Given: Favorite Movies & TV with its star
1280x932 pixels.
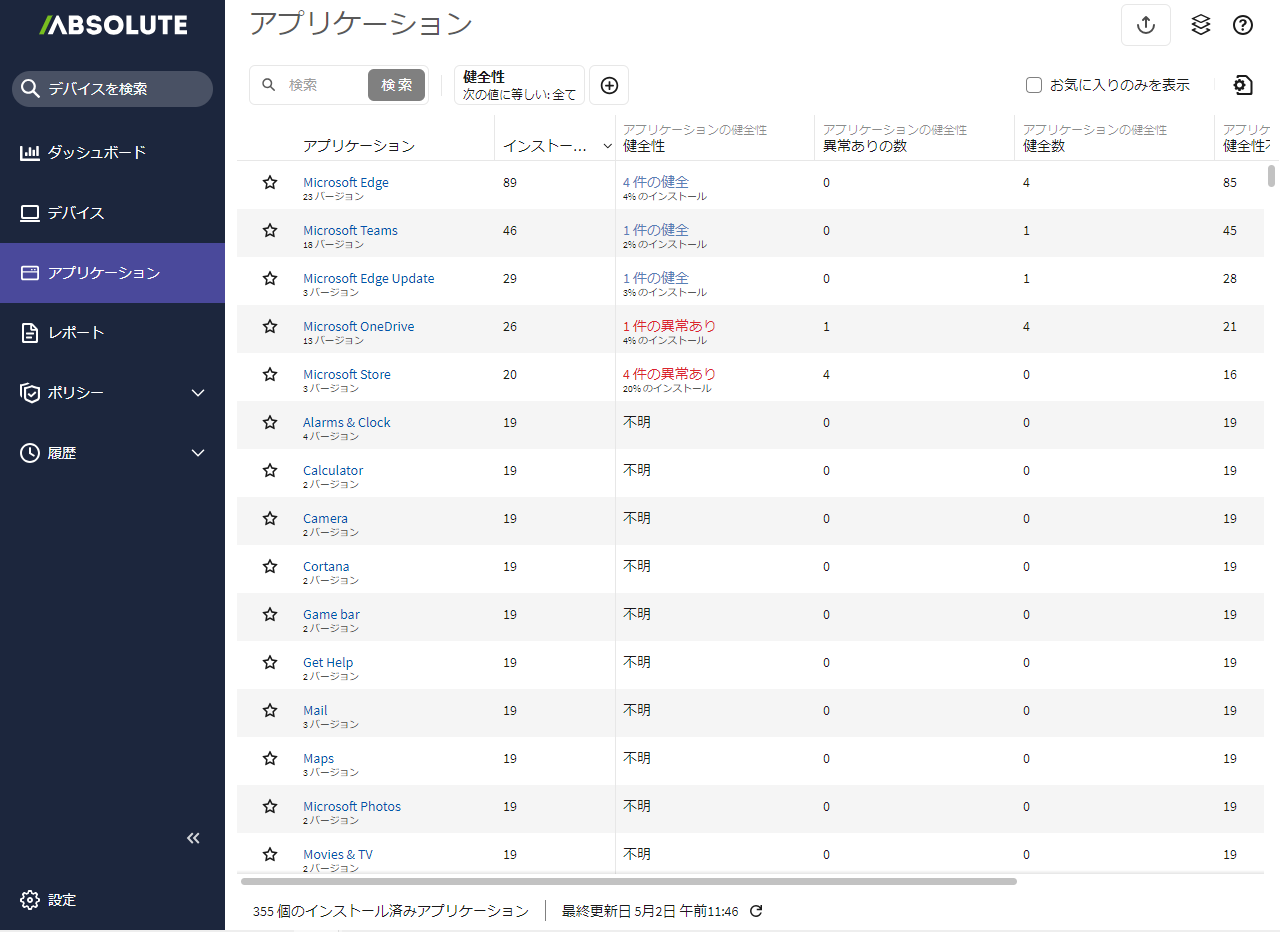Looking at the screenshot, I should coord(270,855).
